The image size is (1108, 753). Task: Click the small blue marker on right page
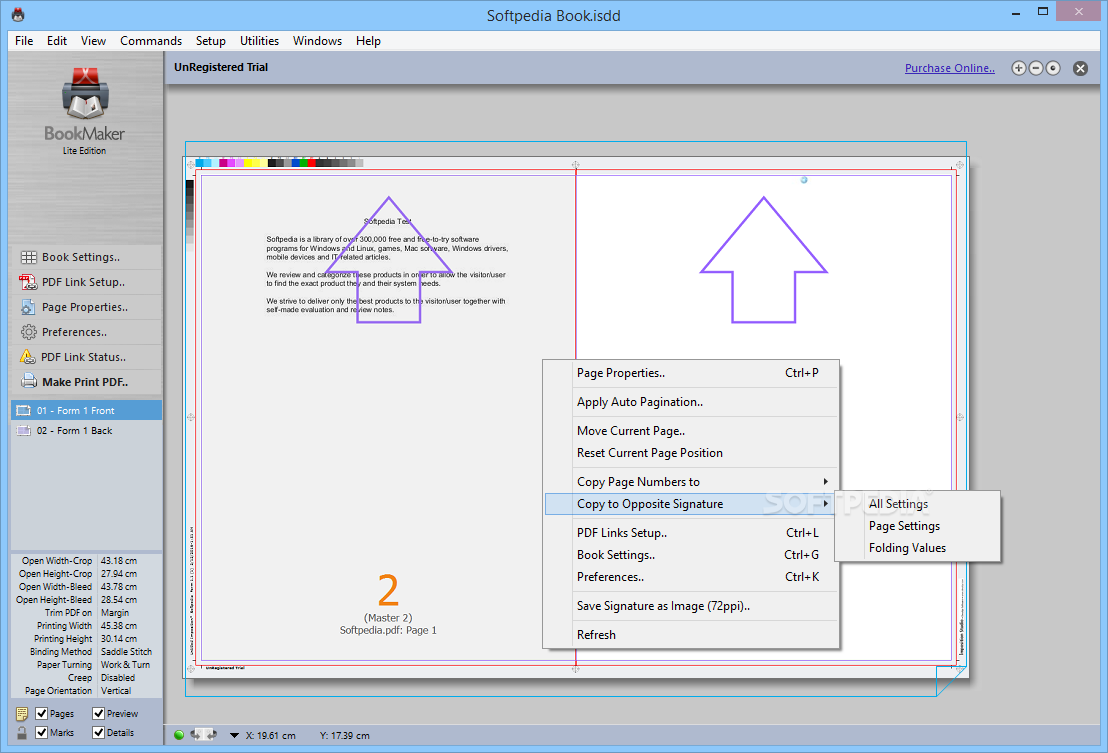tap(803, 180)
